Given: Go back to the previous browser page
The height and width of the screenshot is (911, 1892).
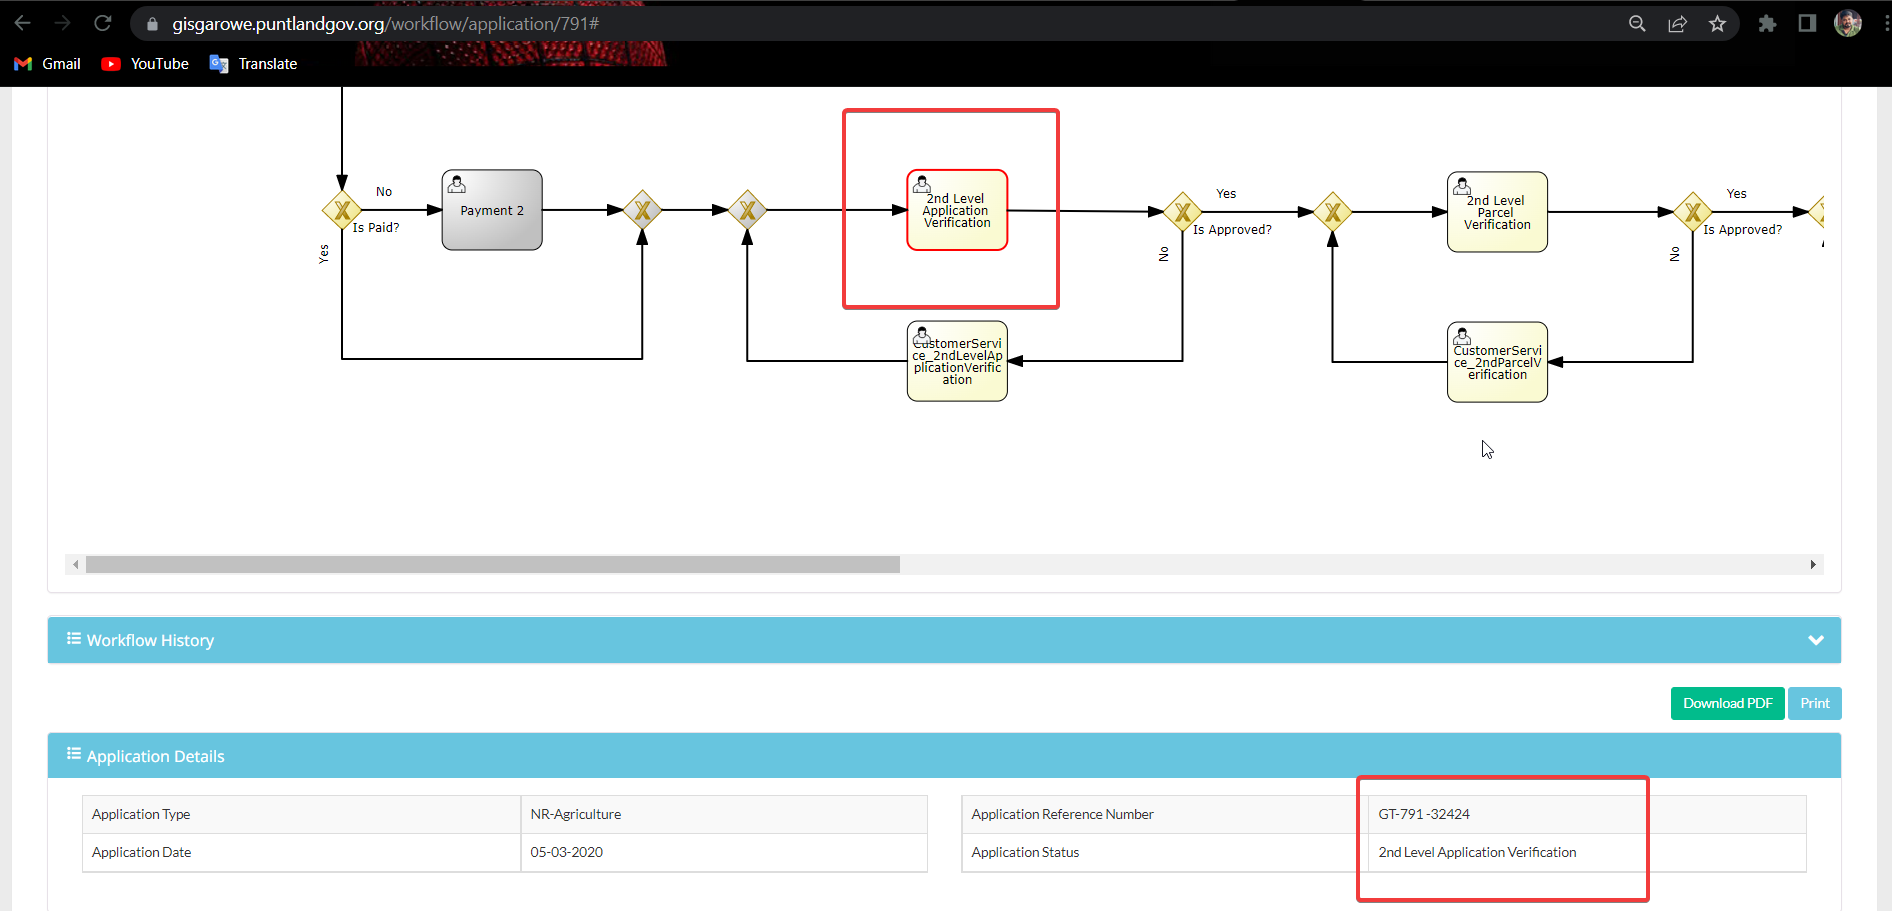Looking at the screenshot, I should pyautogui.click(x=22, y=23).
